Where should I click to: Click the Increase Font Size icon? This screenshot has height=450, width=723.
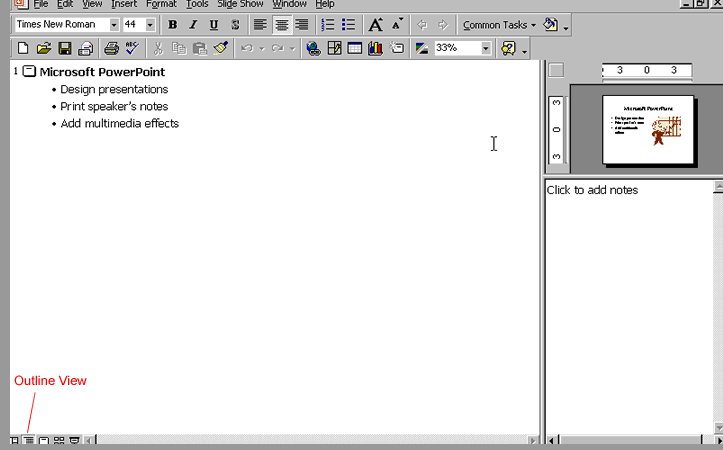coord(375,24)
